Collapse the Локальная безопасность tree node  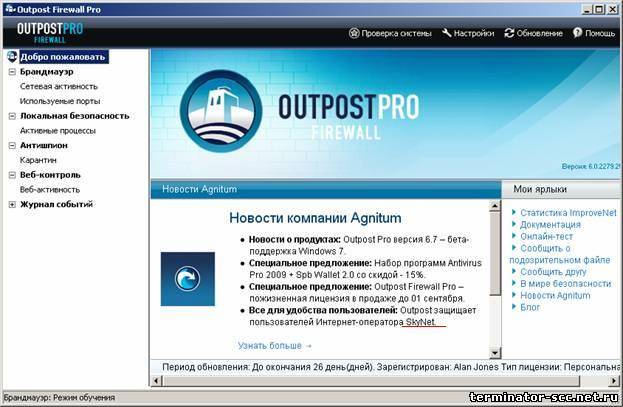pyautogui.click(x=12, y=116)
